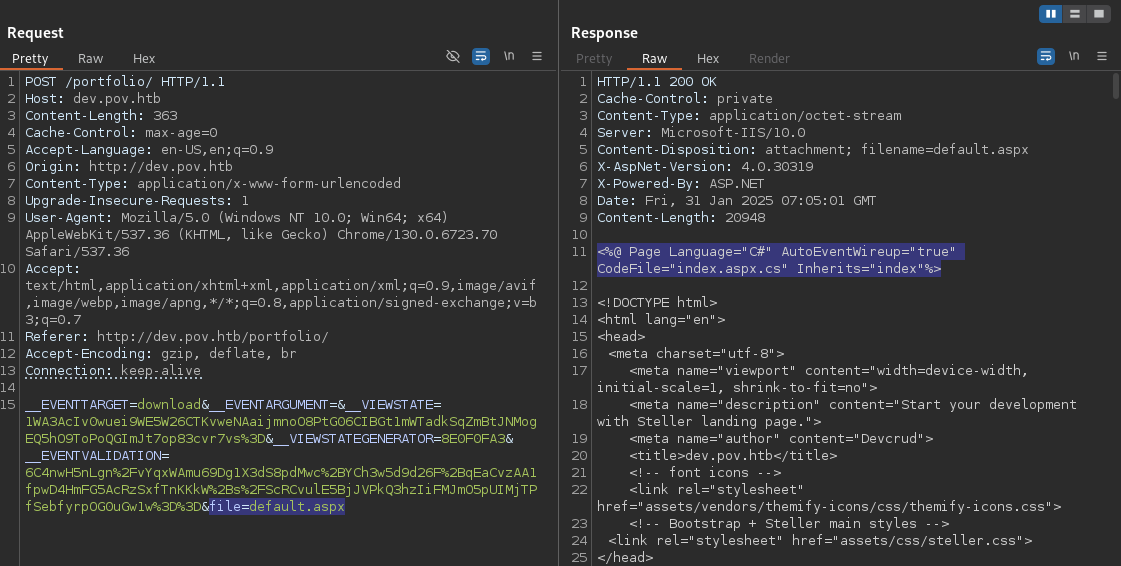This screenshot has width=1121, height=566.
Task: Toggle word wrap icon in Response panel
Action: pos(1046,57)
